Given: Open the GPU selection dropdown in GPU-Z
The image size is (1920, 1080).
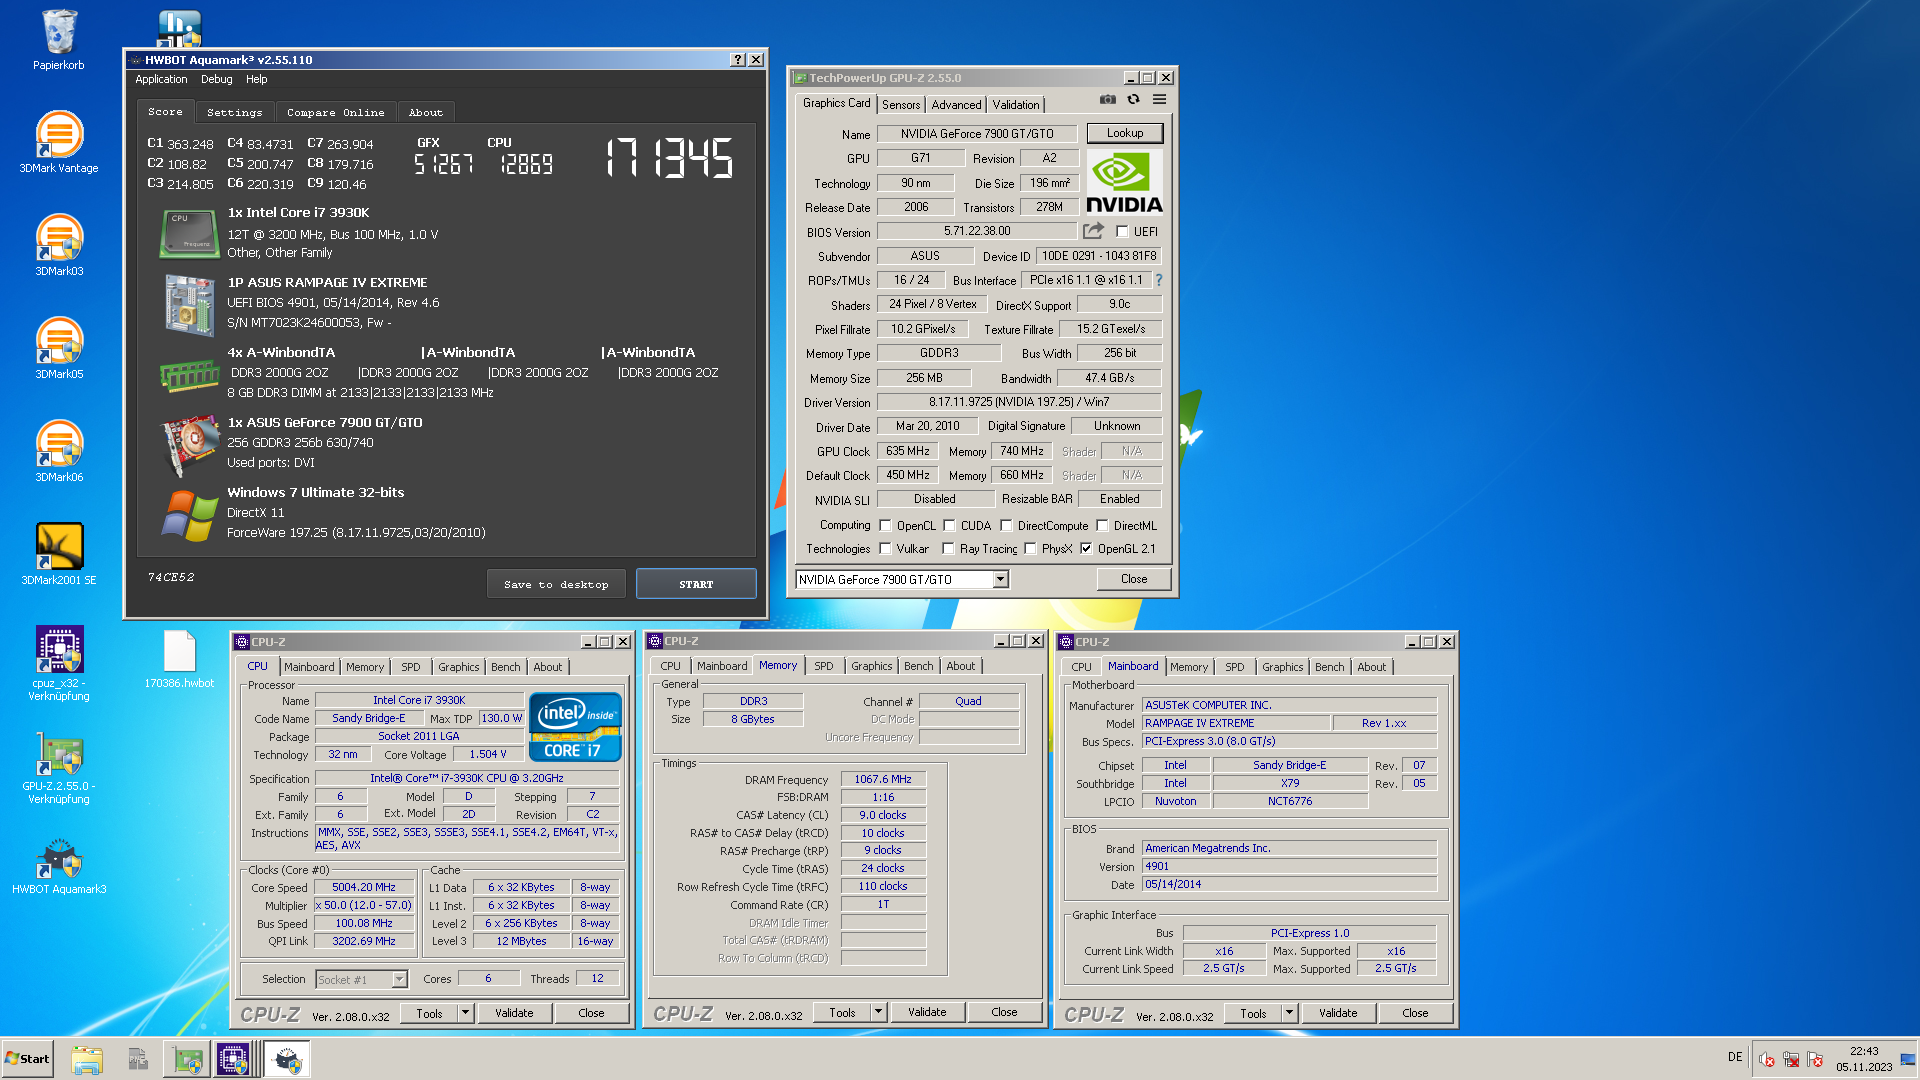Looking at the screenshot, I should (1000, 580).
